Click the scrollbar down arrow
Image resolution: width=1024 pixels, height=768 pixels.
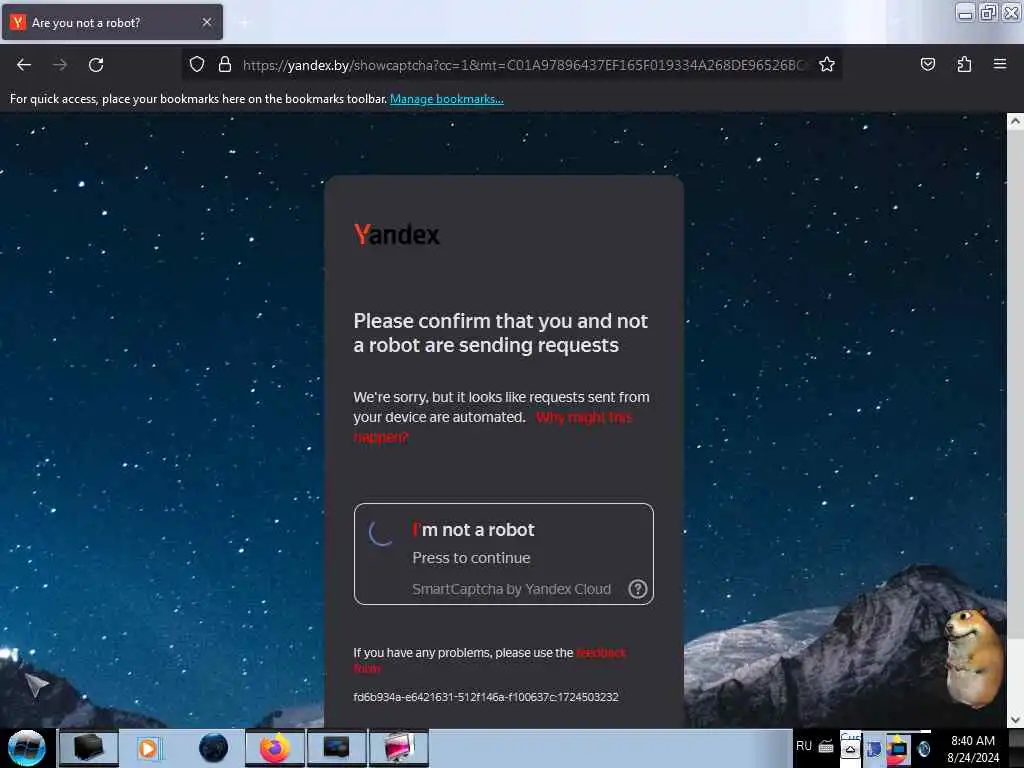[x=1015, y=720]
